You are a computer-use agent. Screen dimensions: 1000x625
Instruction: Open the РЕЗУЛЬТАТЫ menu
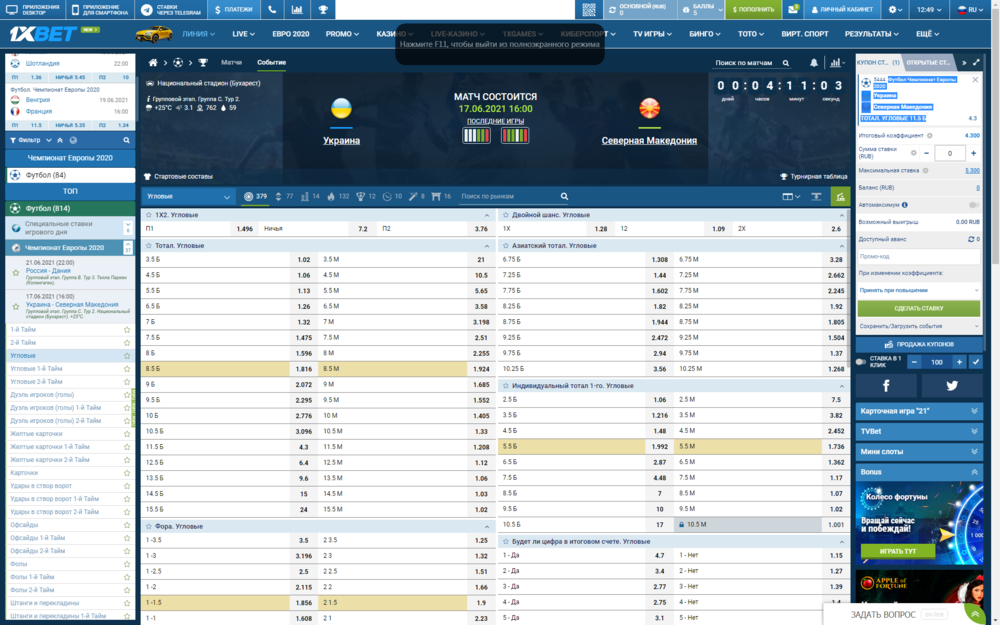coord(872,34)
